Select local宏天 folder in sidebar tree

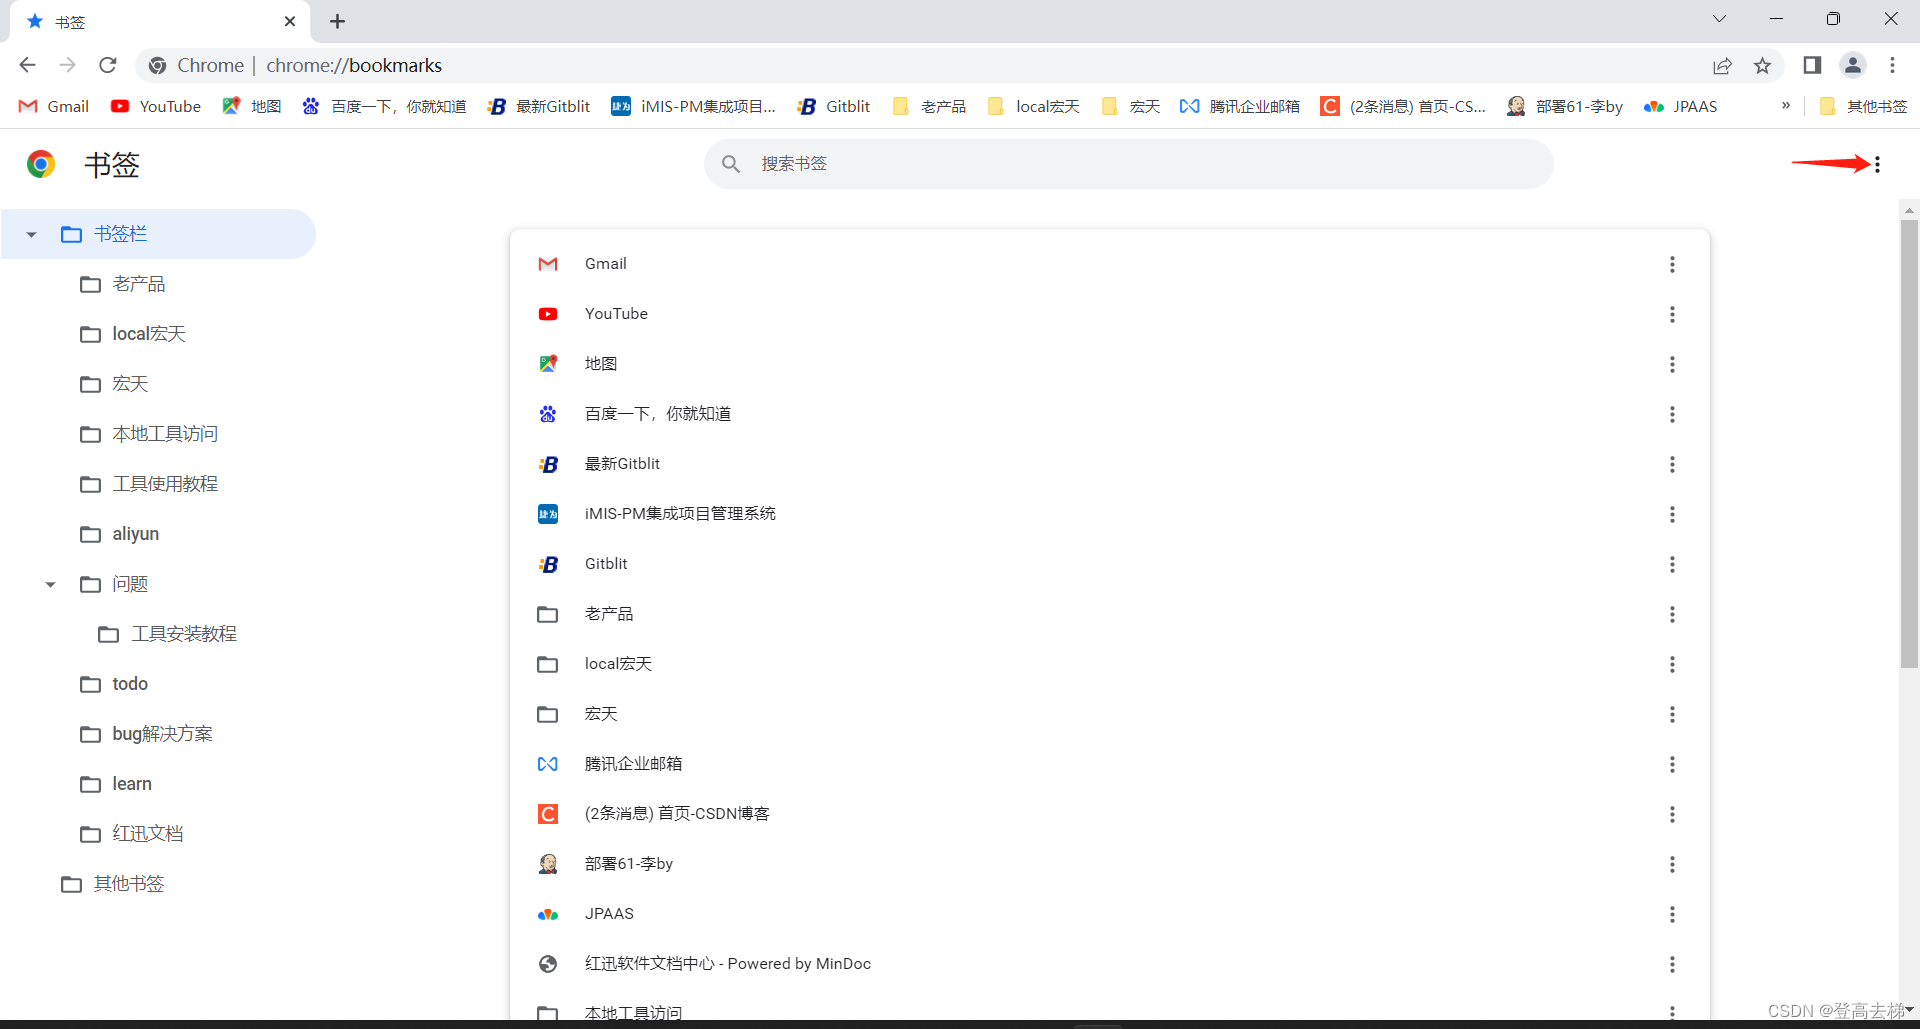click(149, 335)
